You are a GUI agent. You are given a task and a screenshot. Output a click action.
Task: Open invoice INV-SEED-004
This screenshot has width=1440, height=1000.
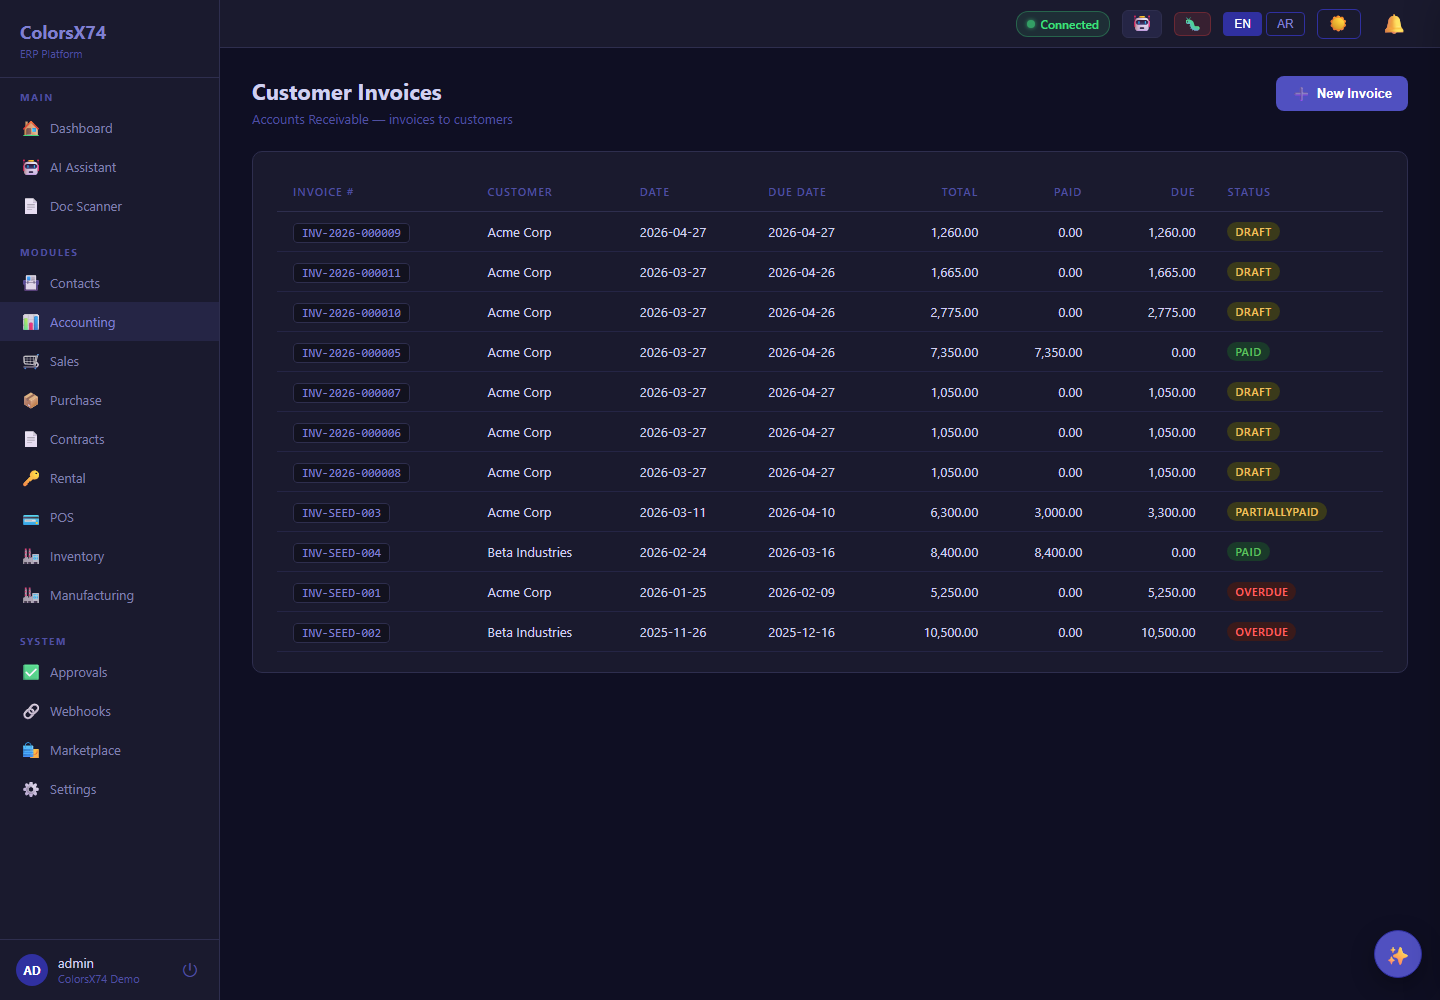tap(341, 553)
